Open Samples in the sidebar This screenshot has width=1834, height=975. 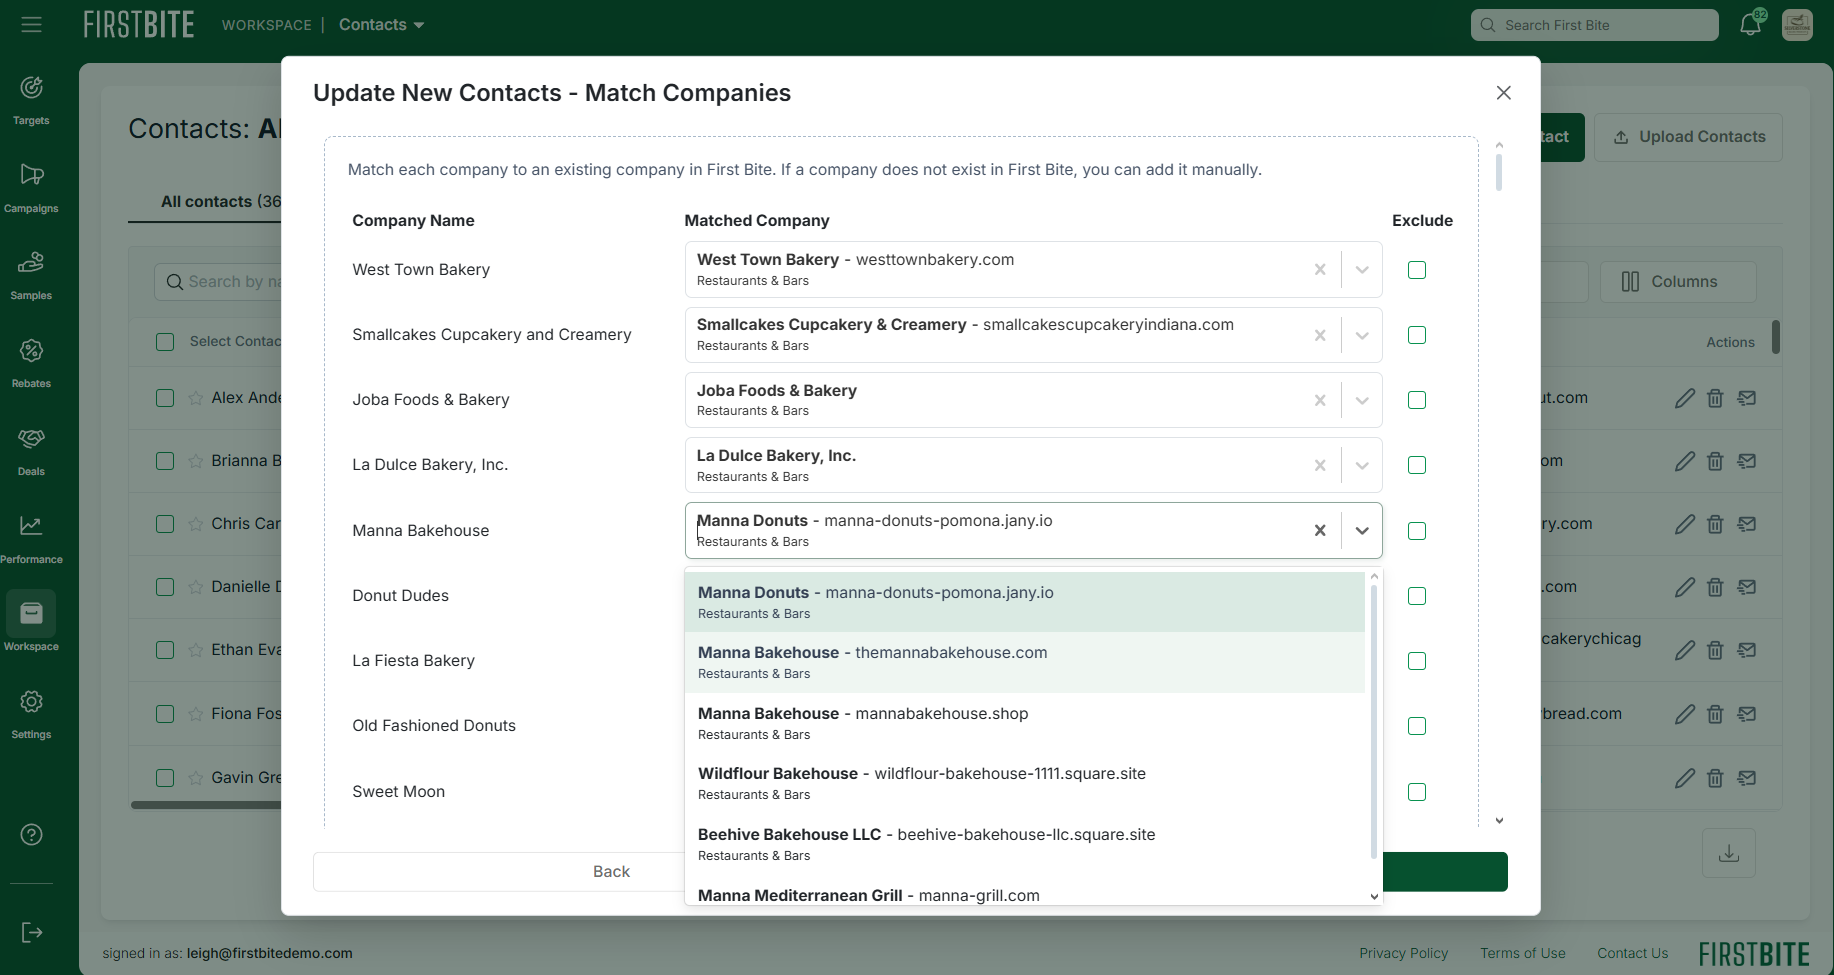(x=31, y=276)
